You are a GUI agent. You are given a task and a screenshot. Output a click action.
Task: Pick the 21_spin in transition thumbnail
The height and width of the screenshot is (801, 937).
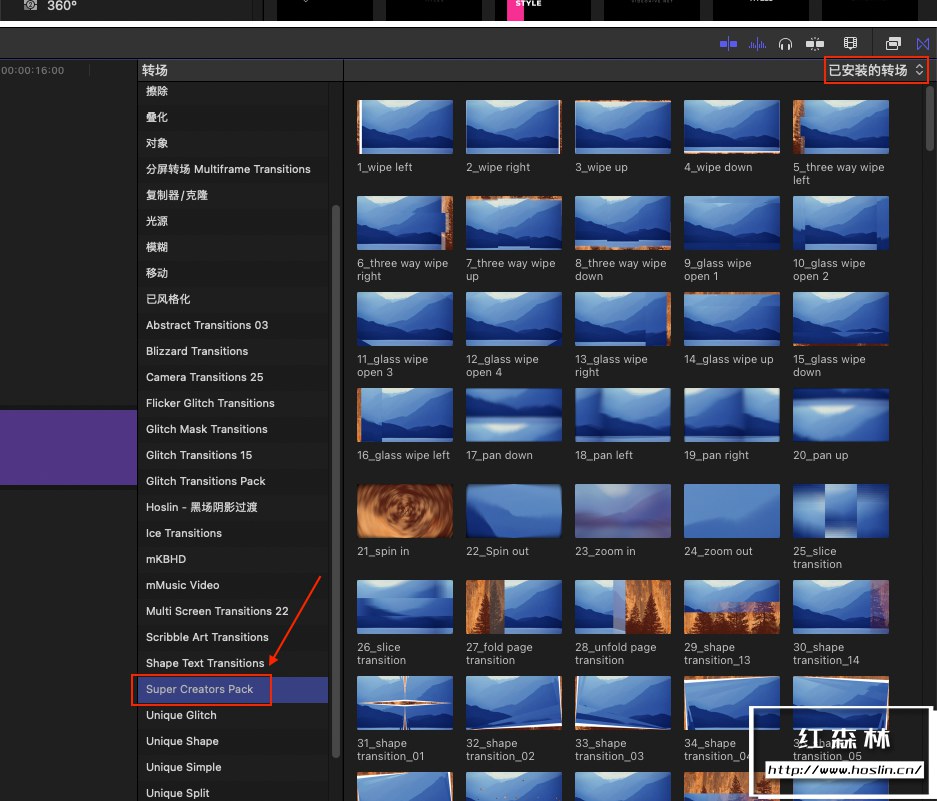coord(405,511)
